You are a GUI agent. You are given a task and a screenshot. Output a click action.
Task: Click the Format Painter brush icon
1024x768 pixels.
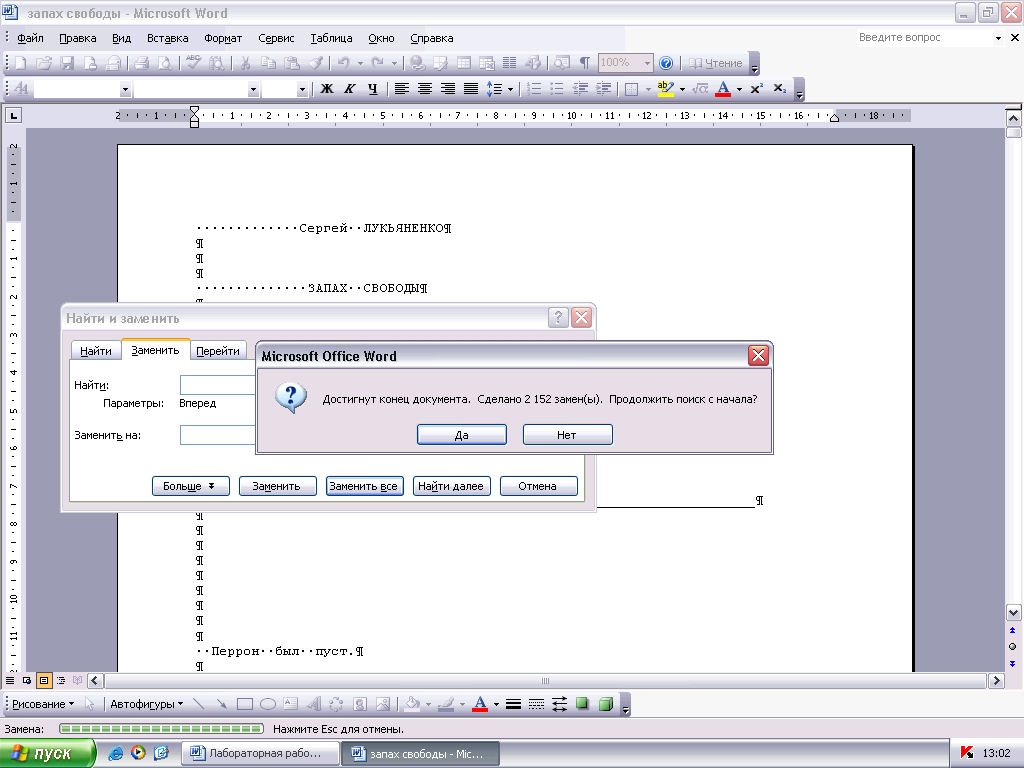315,63
